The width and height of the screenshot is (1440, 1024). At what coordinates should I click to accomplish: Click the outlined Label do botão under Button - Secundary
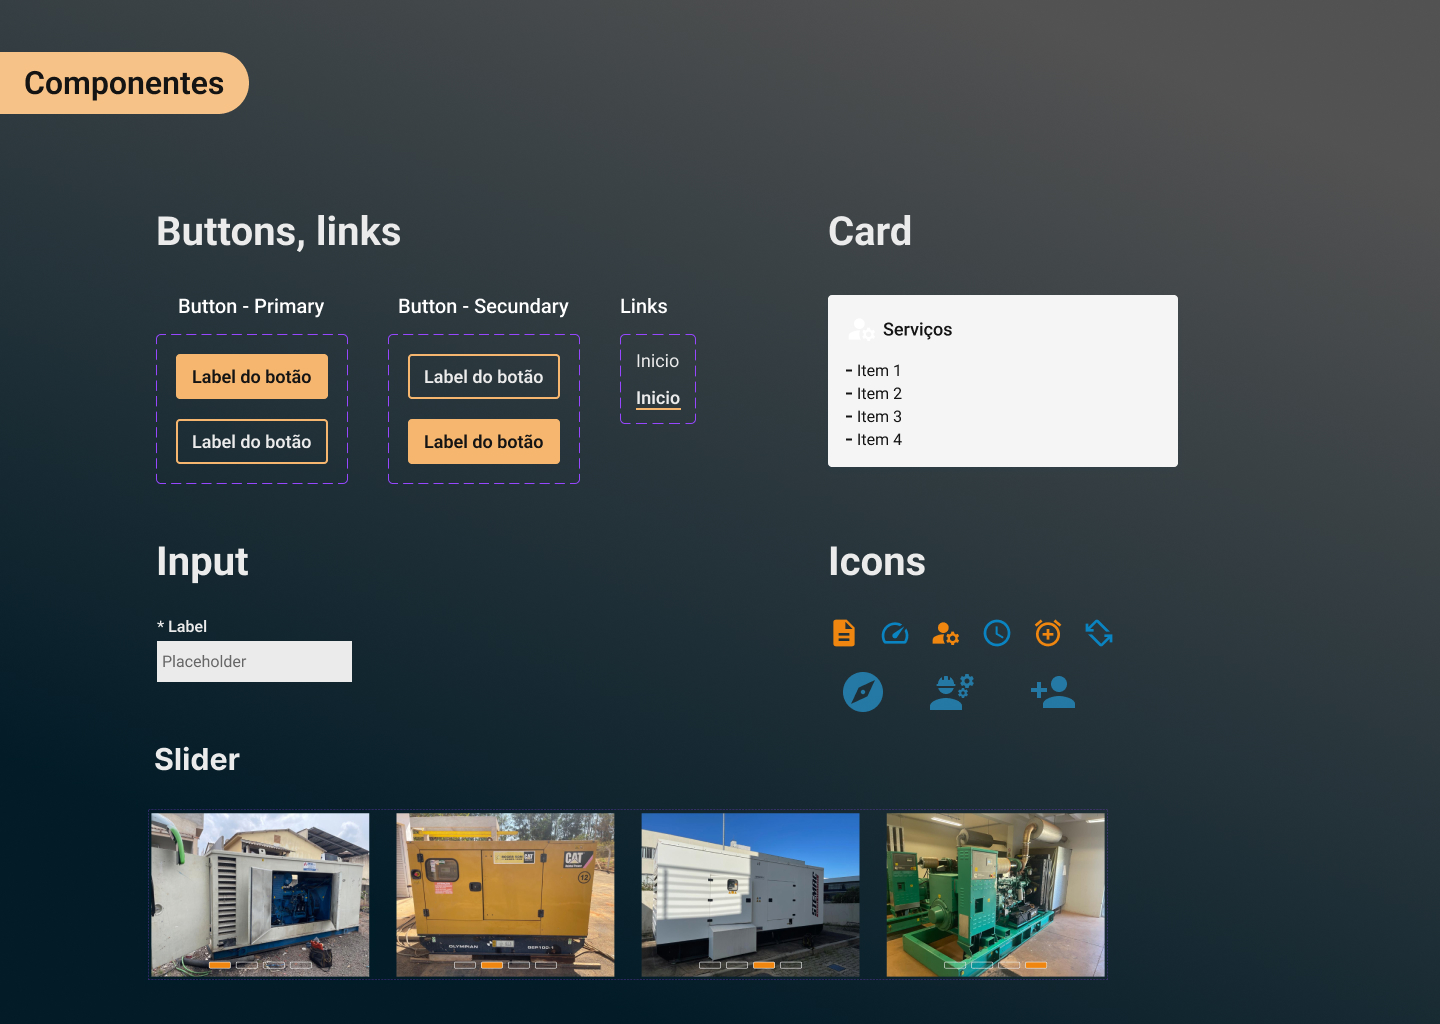coord(484,377)
